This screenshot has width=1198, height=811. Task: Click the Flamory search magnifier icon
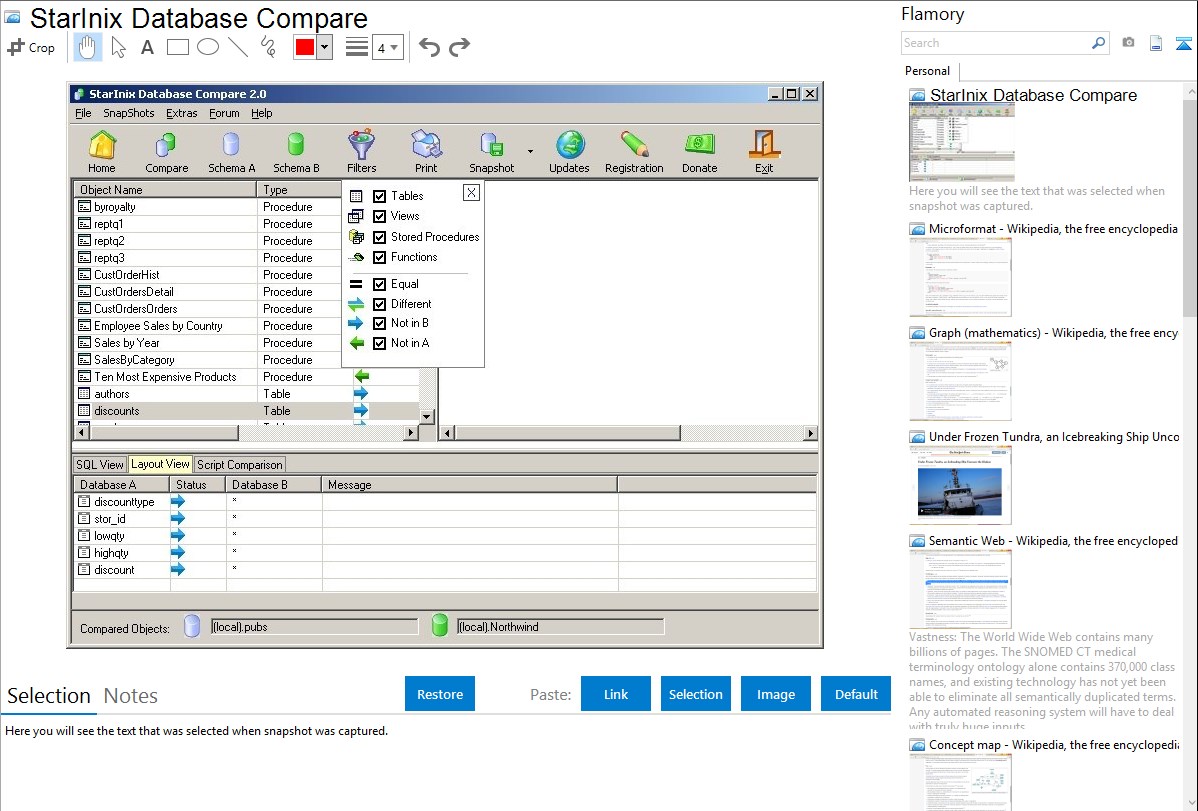tap(1099, 43)
